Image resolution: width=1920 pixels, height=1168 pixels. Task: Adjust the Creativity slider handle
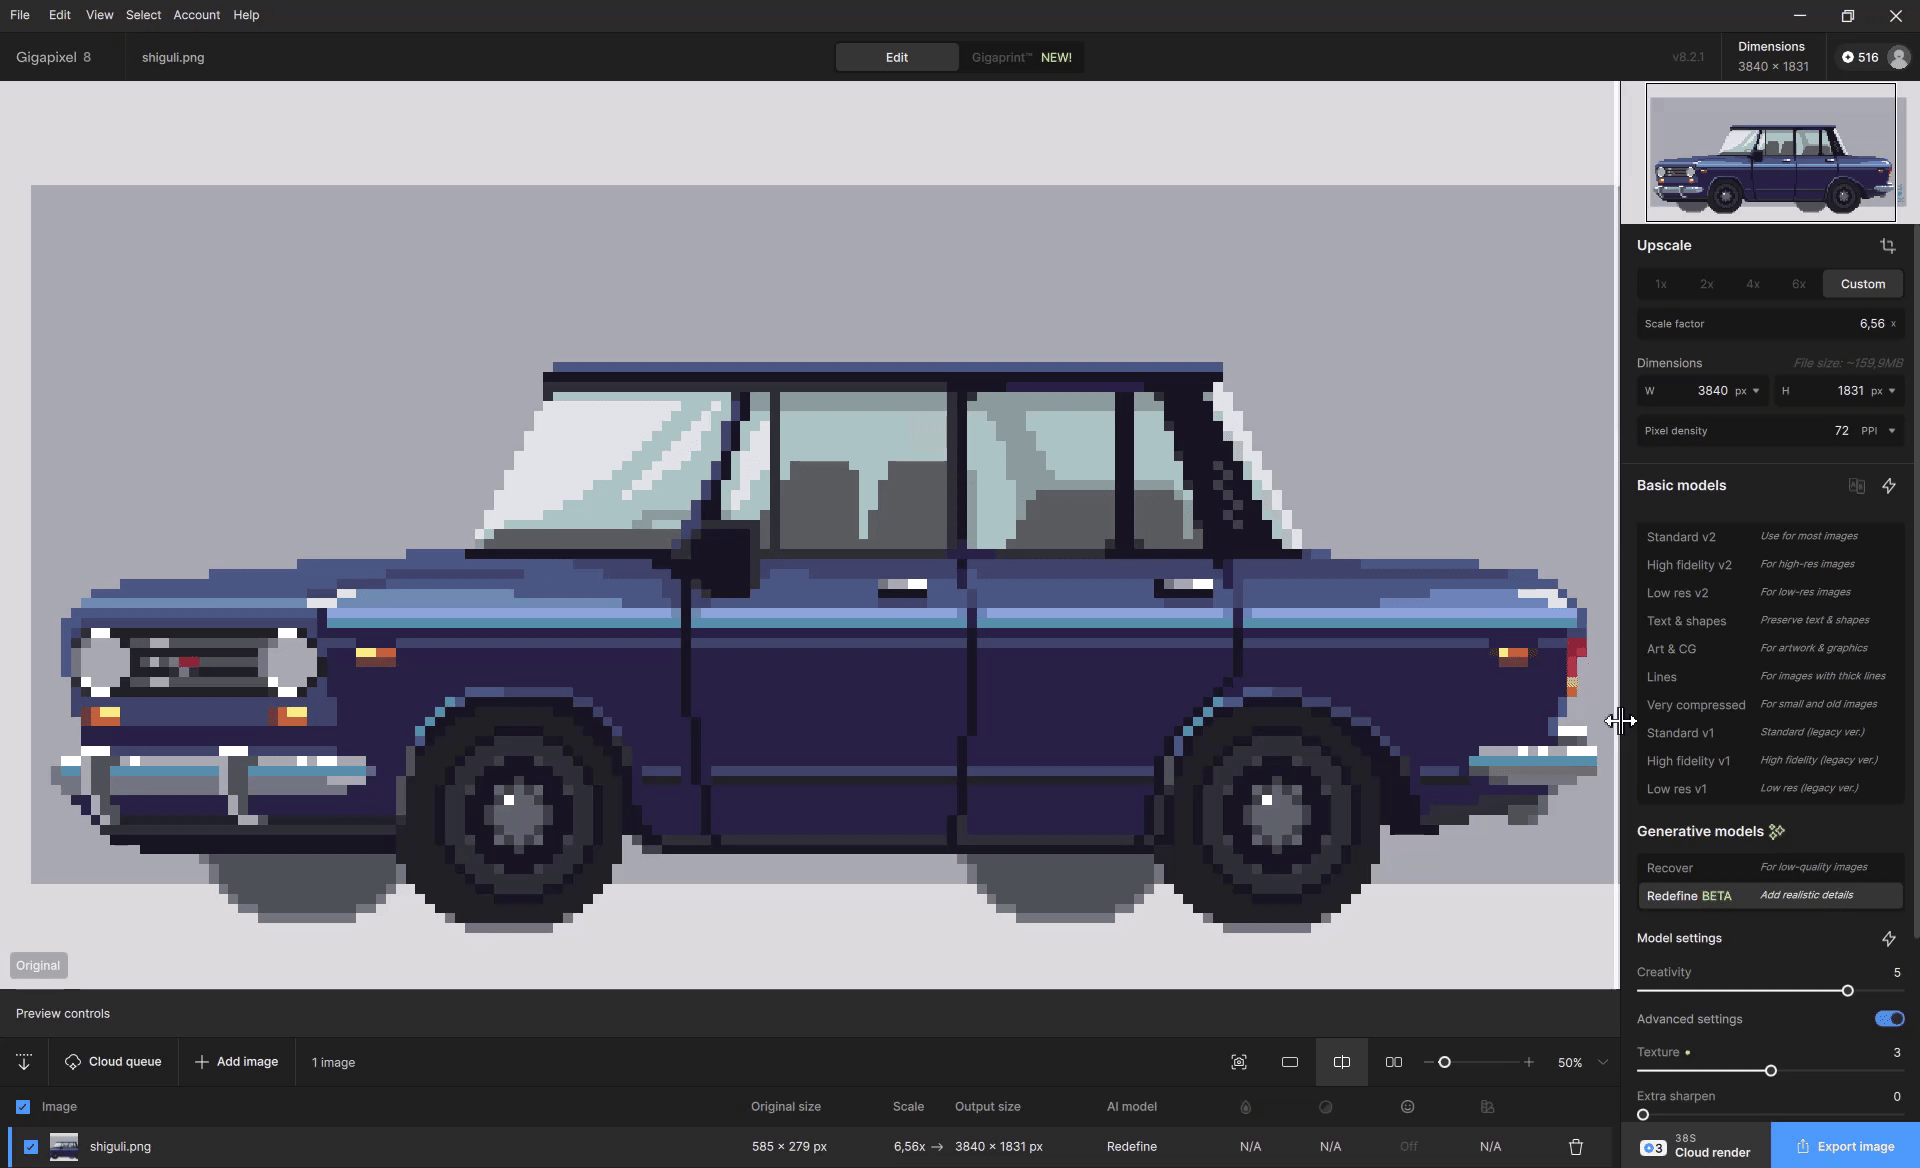tap(1848, 991)
